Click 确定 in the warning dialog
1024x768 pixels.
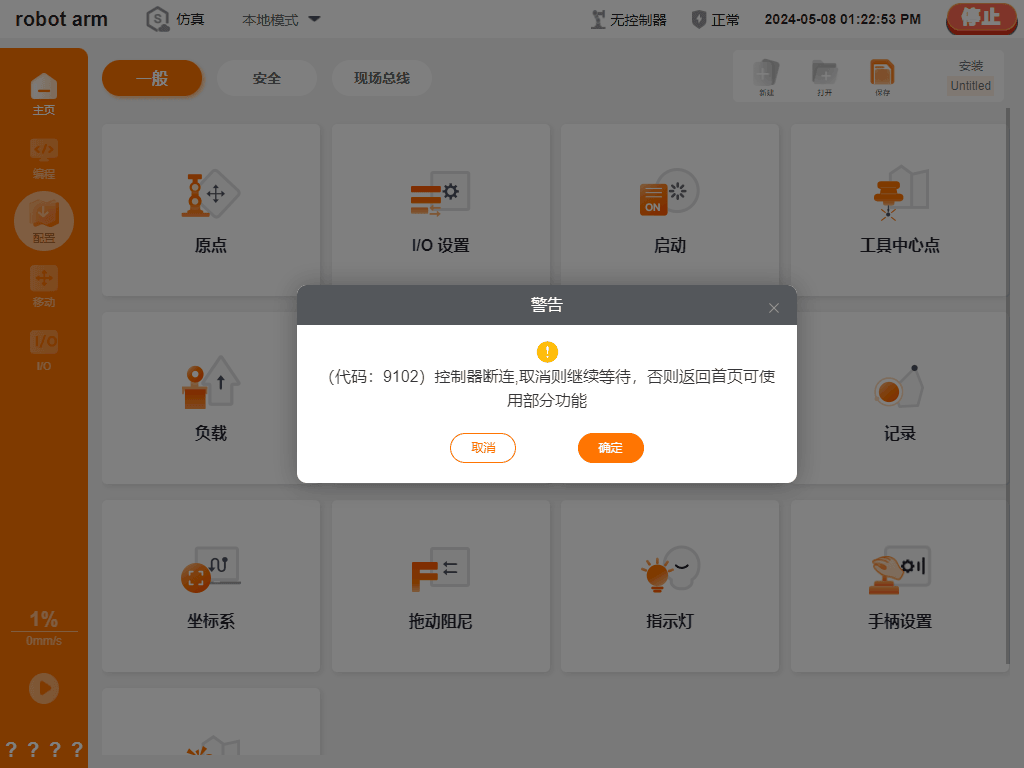point(611,448)
